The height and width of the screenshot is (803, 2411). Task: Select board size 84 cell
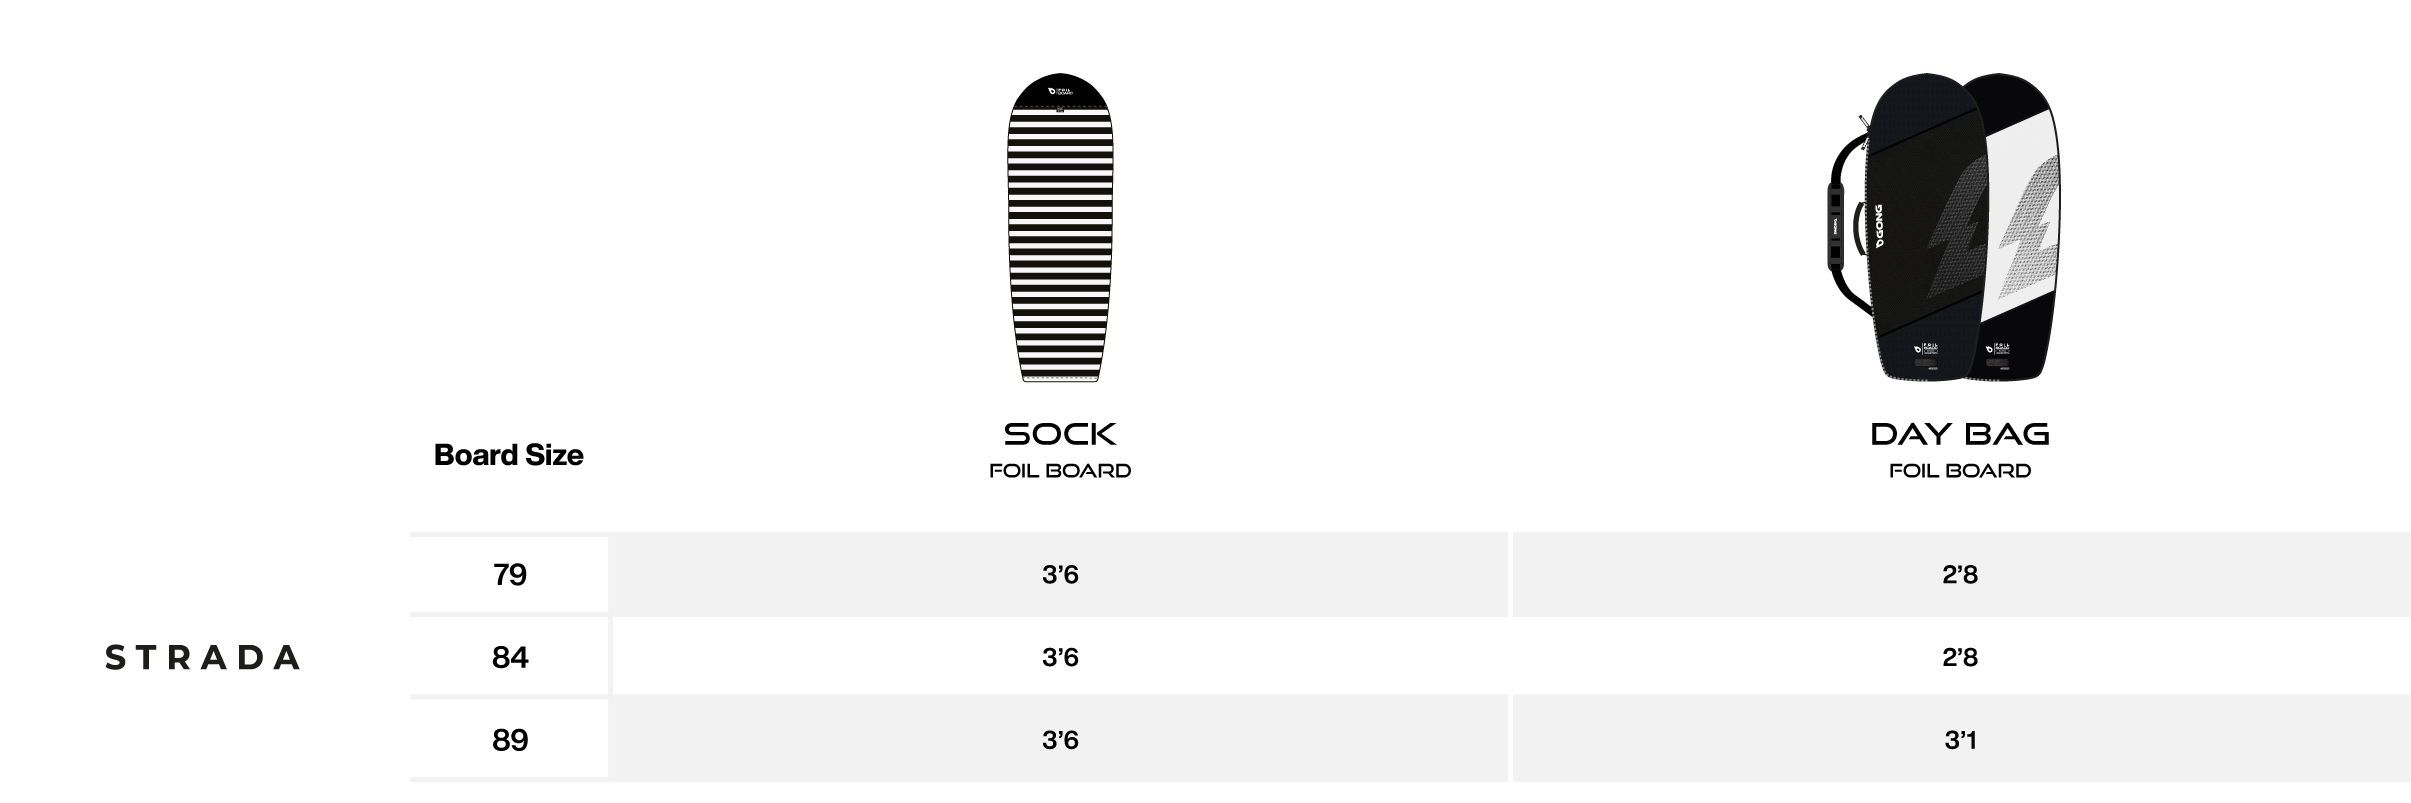coord(510,657)
